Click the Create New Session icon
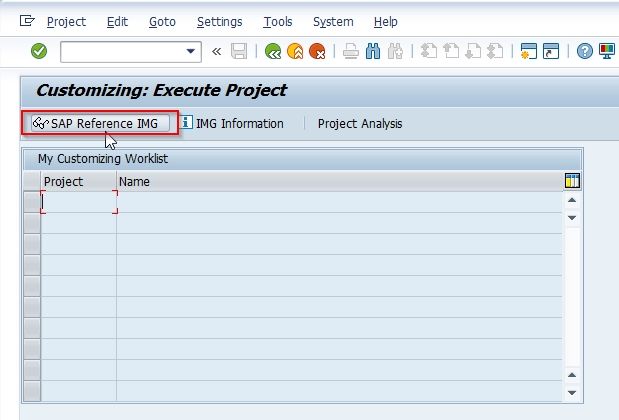The width and height of the screenshot is (619, 420). 529,51
